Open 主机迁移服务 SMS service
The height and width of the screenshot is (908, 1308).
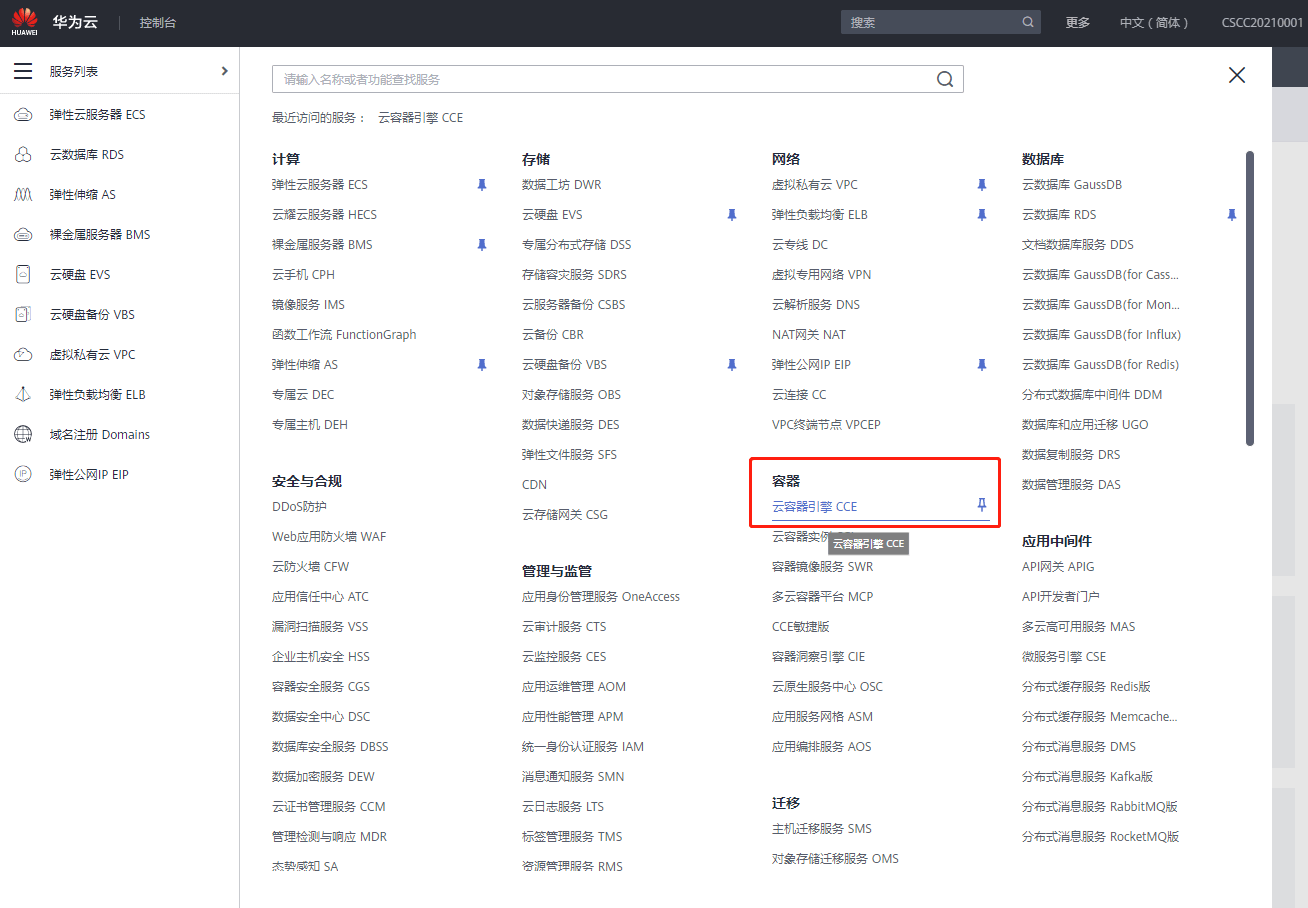tap(822, 829)
